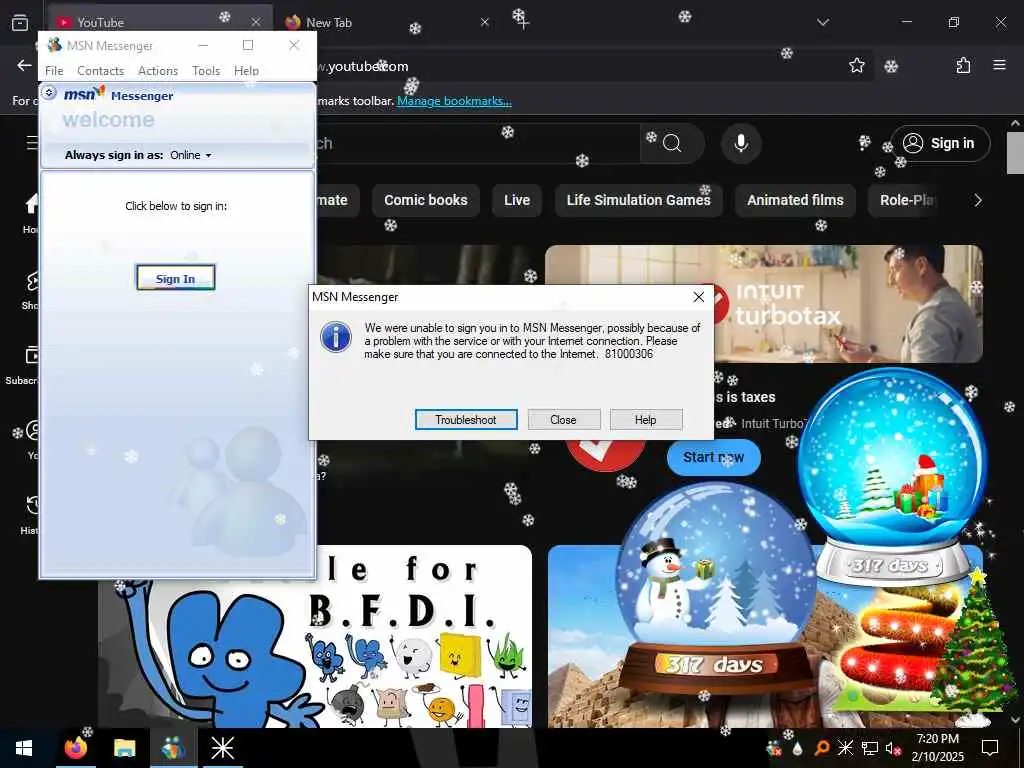Open a new tab with plus icon
The image size is (1024, 768).
pyautogui.click(x=522, y=22)
